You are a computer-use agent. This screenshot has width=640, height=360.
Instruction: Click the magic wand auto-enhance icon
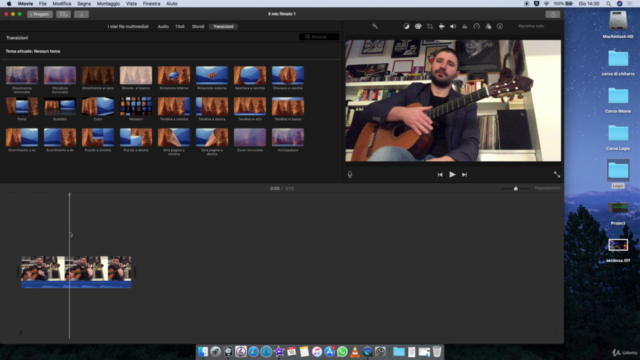(x=375, y=26)
